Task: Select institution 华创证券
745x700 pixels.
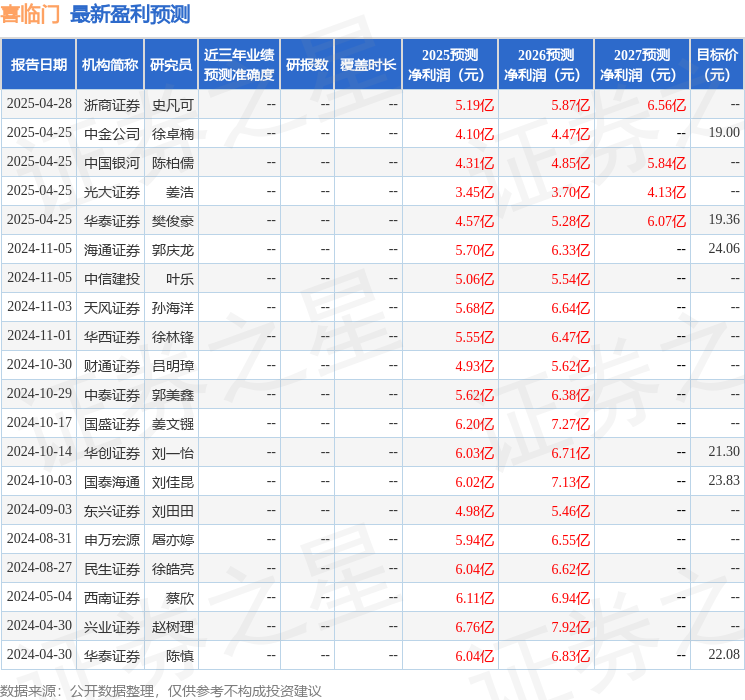Action: click(112, 453)
